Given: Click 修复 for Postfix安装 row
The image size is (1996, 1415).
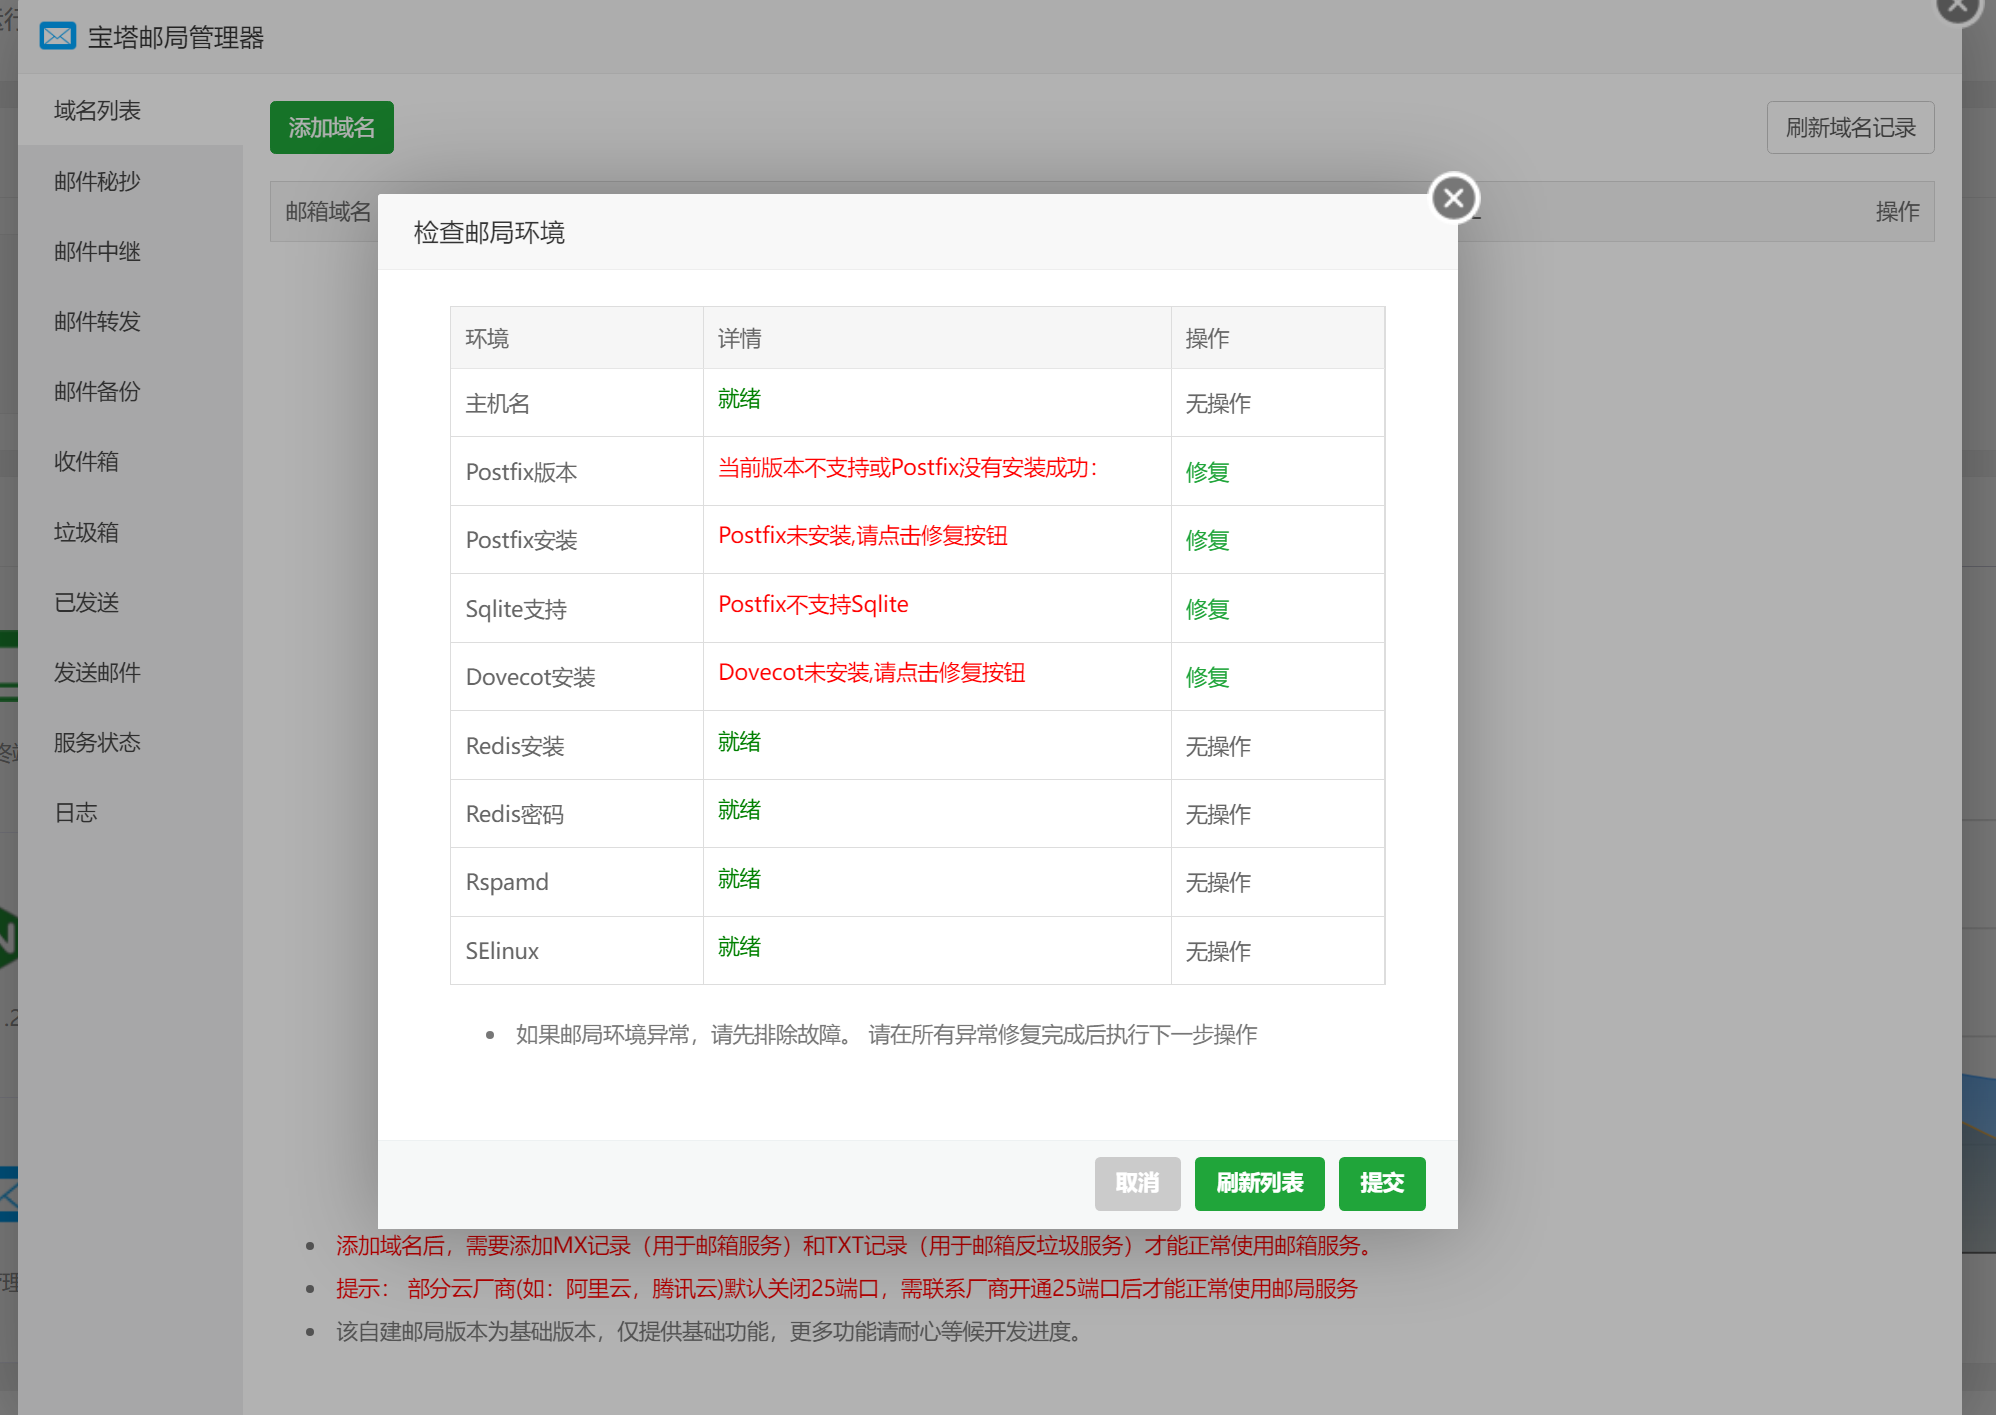Looking at the screenshot, I should [x=1207, y=540].
